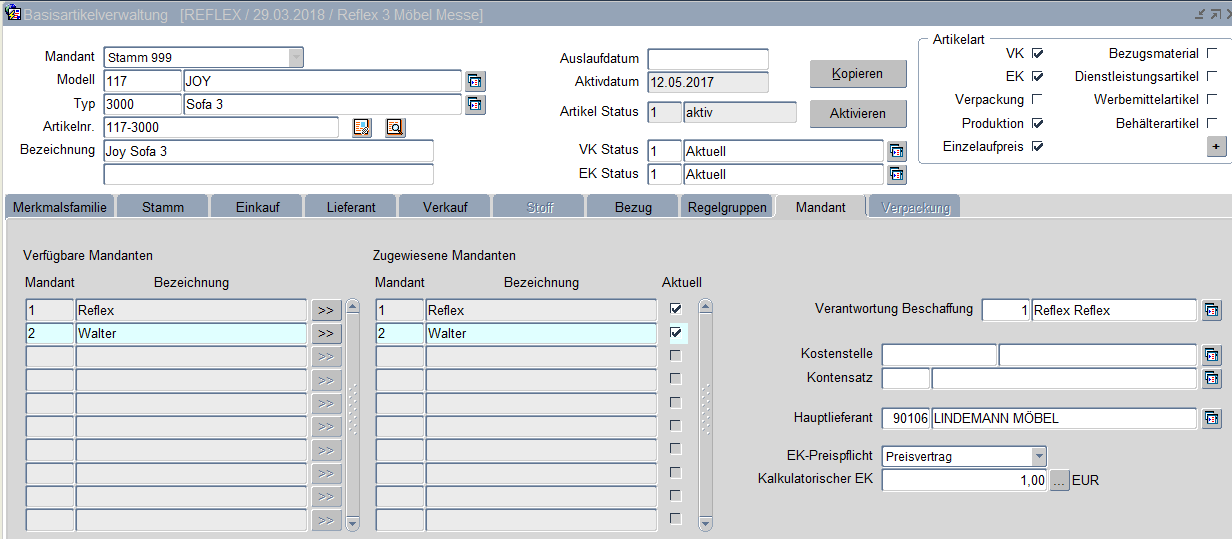Click the search icon beside Artikelnr.
Viewport: 1232px width, 539px height.
click(x=395, y=127)
